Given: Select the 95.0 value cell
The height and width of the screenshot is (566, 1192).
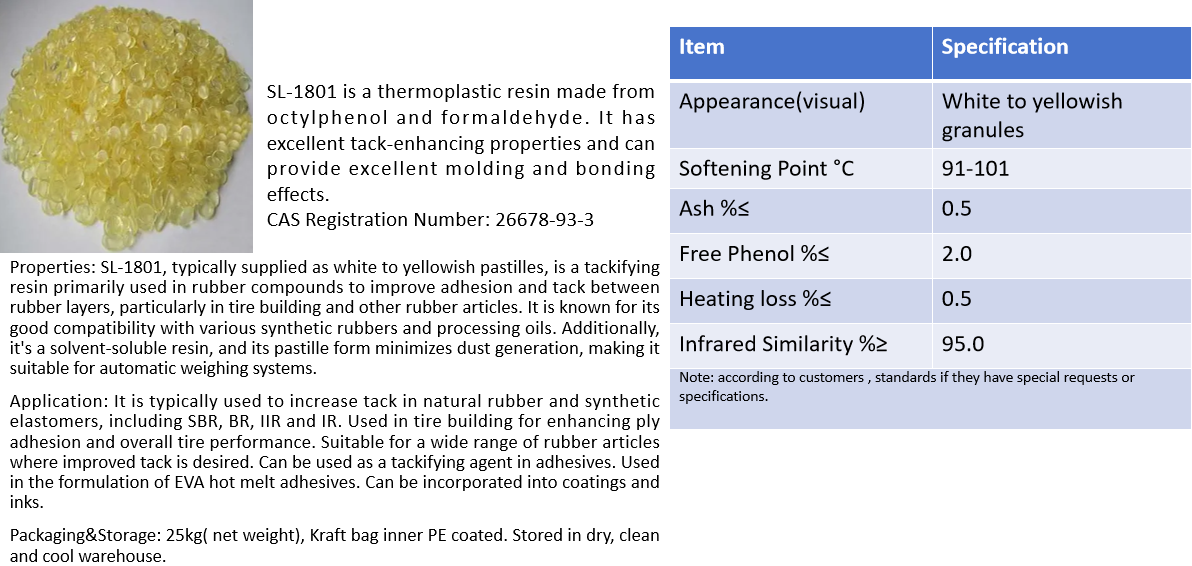Looking at the screenshot, I should (x=963, y=344).
